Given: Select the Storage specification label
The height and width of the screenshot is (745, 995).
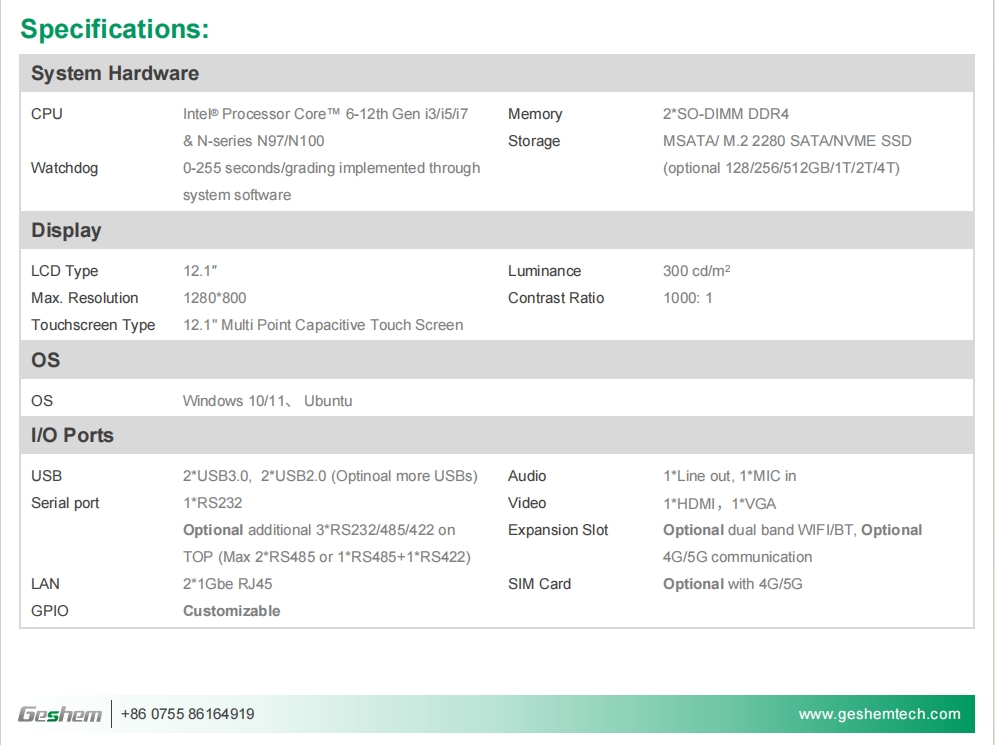Looking at the screenshot, I should (x=533, y=141).
